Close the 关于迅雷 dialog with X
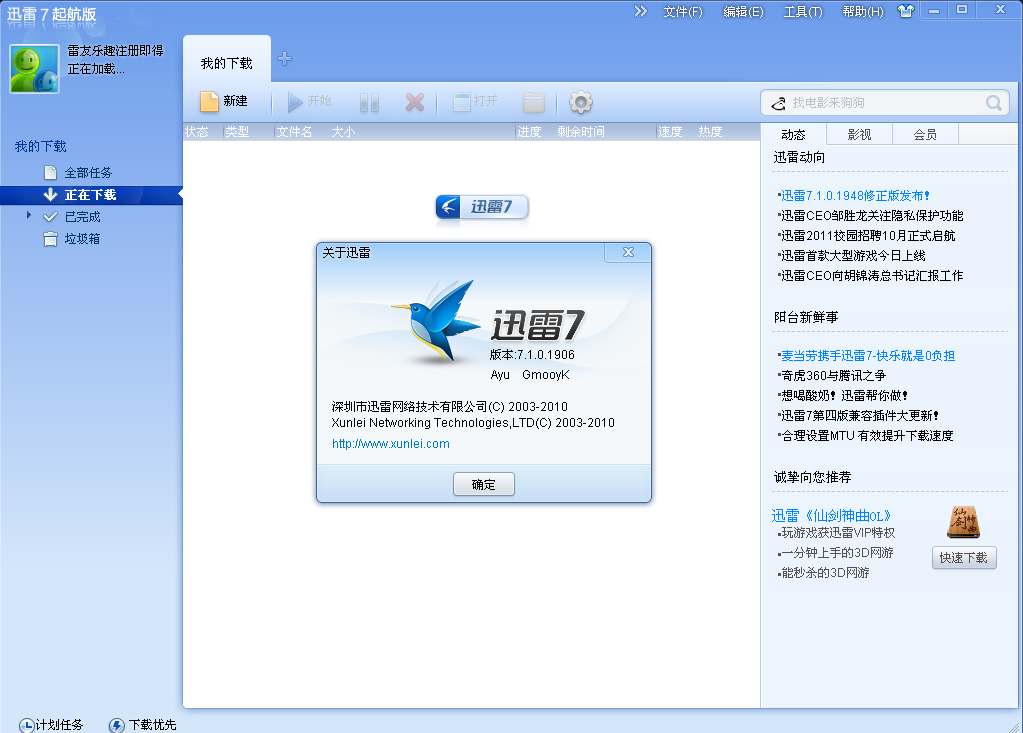The height and width of the screenshot is (733, 1023). 628,252
